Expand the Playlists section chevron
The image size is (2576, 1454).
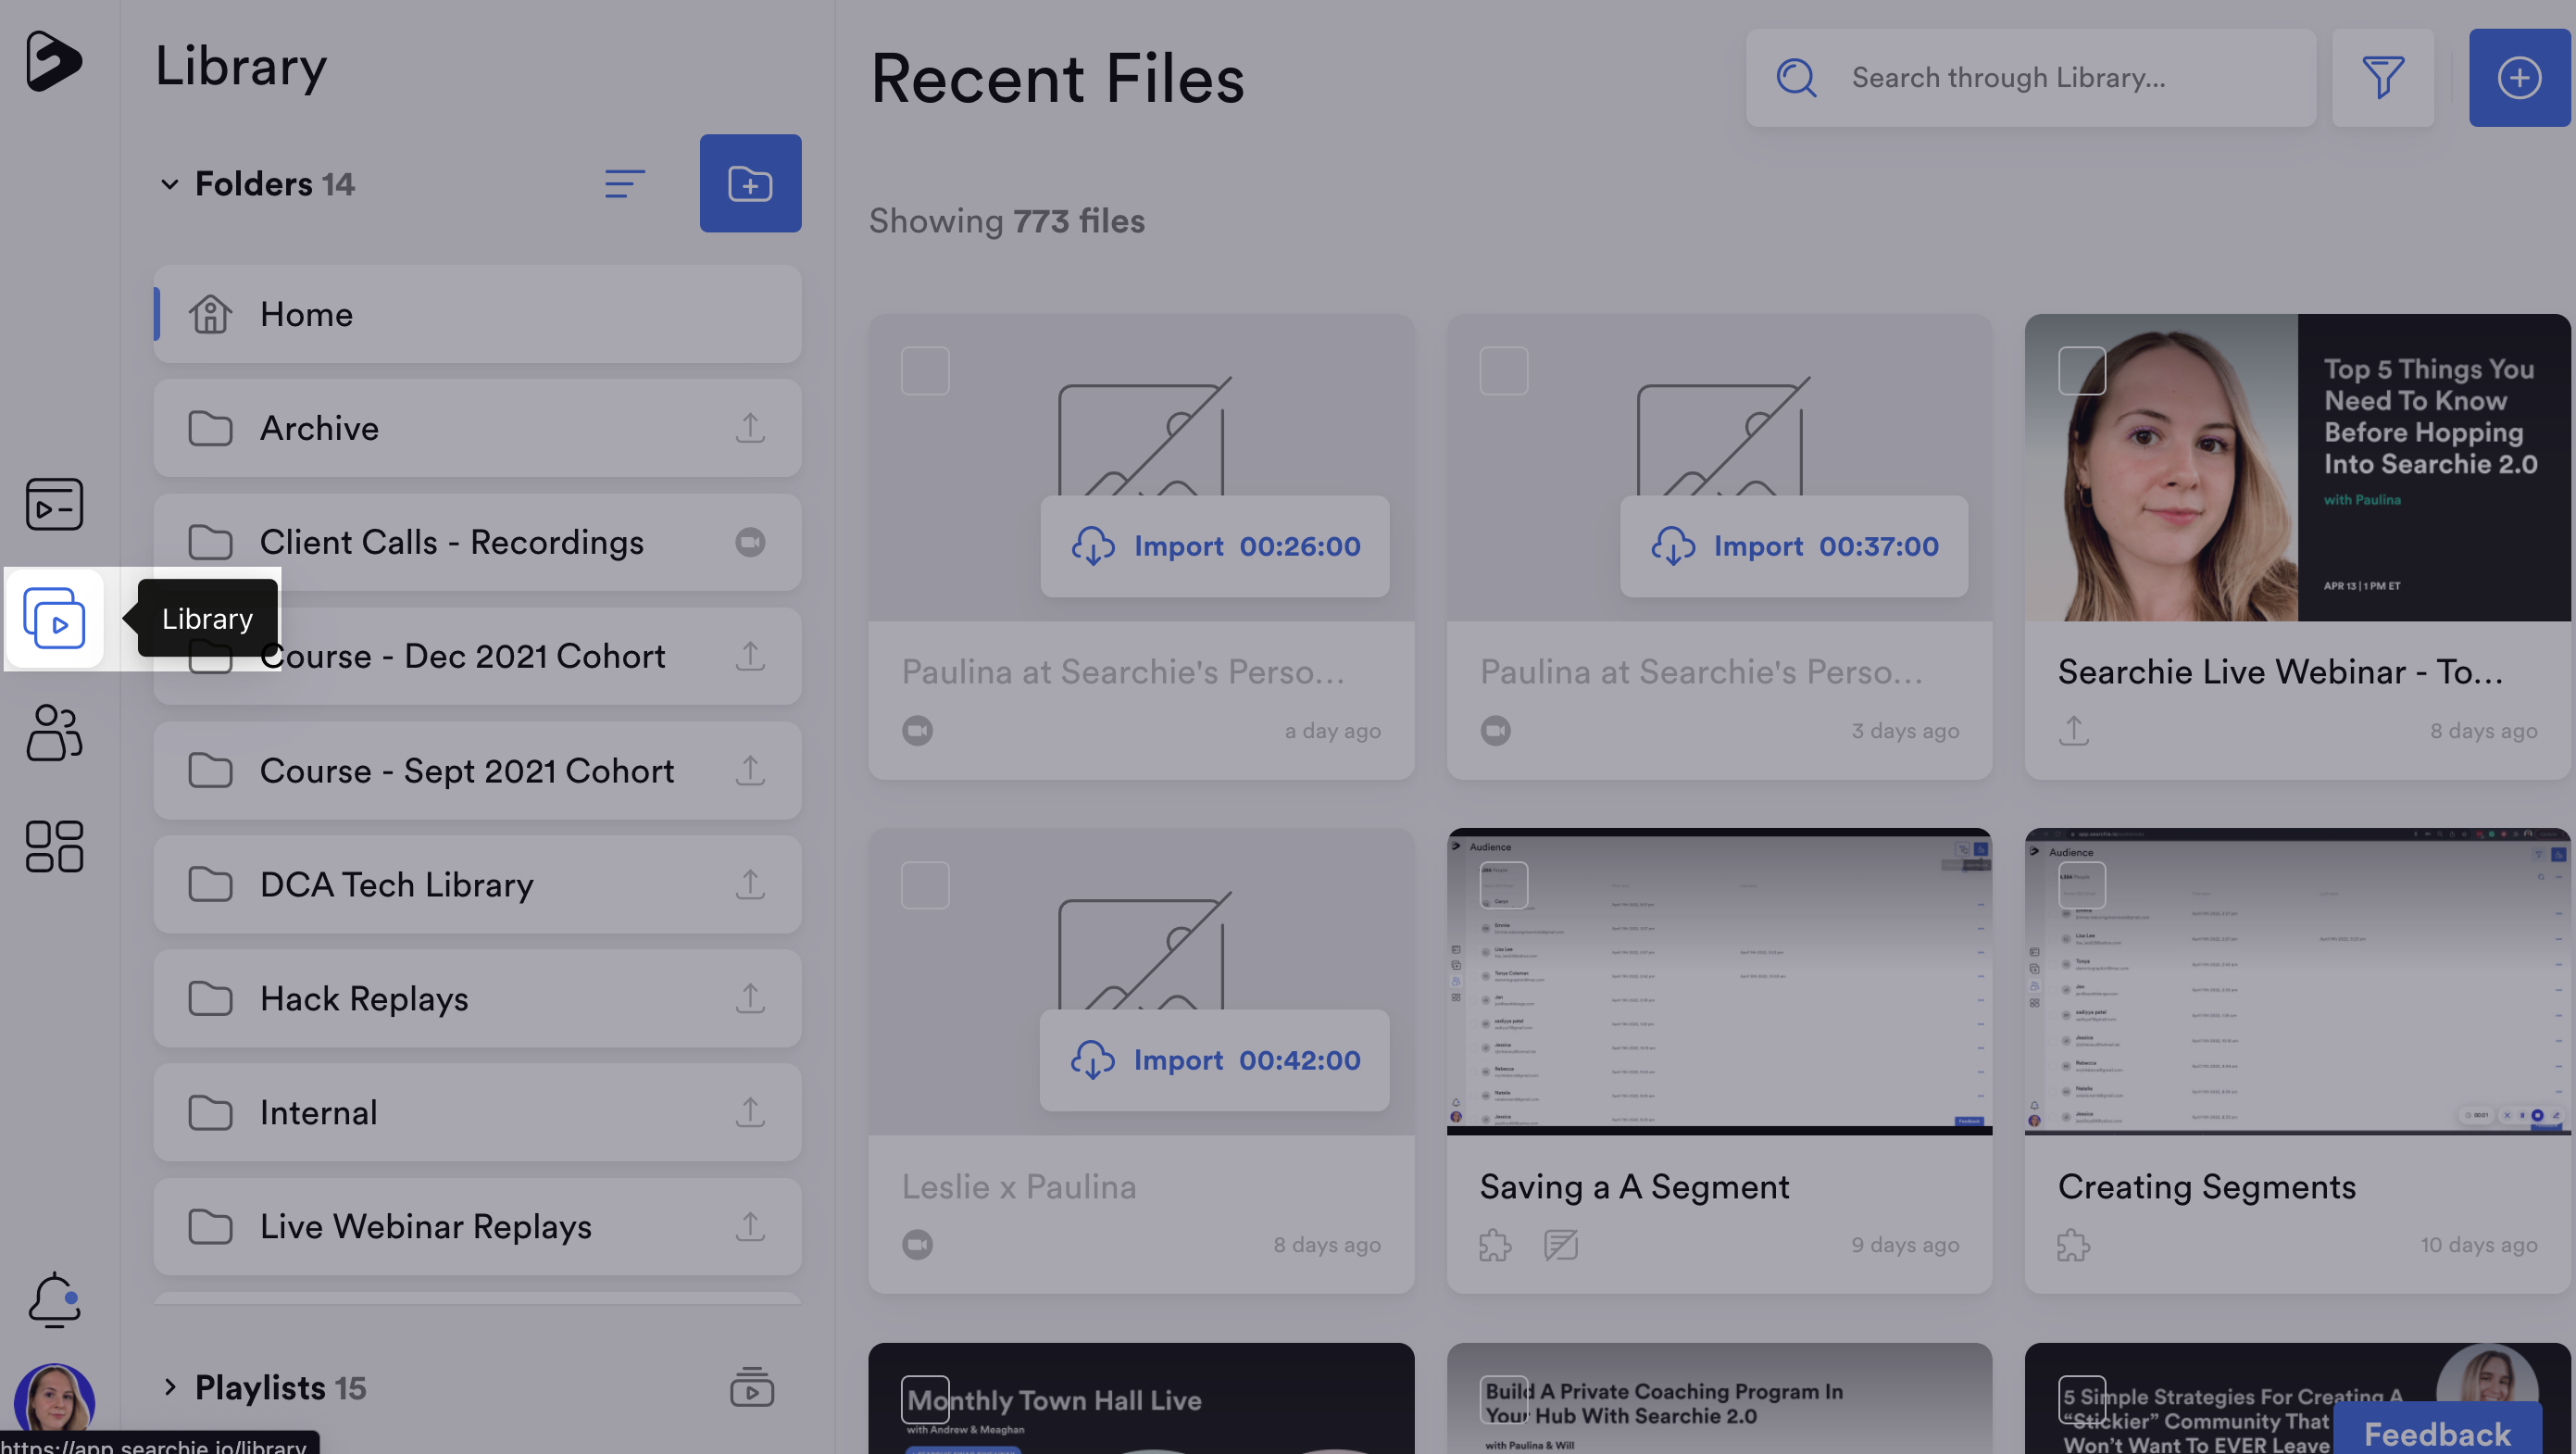tap(169, 1387)
